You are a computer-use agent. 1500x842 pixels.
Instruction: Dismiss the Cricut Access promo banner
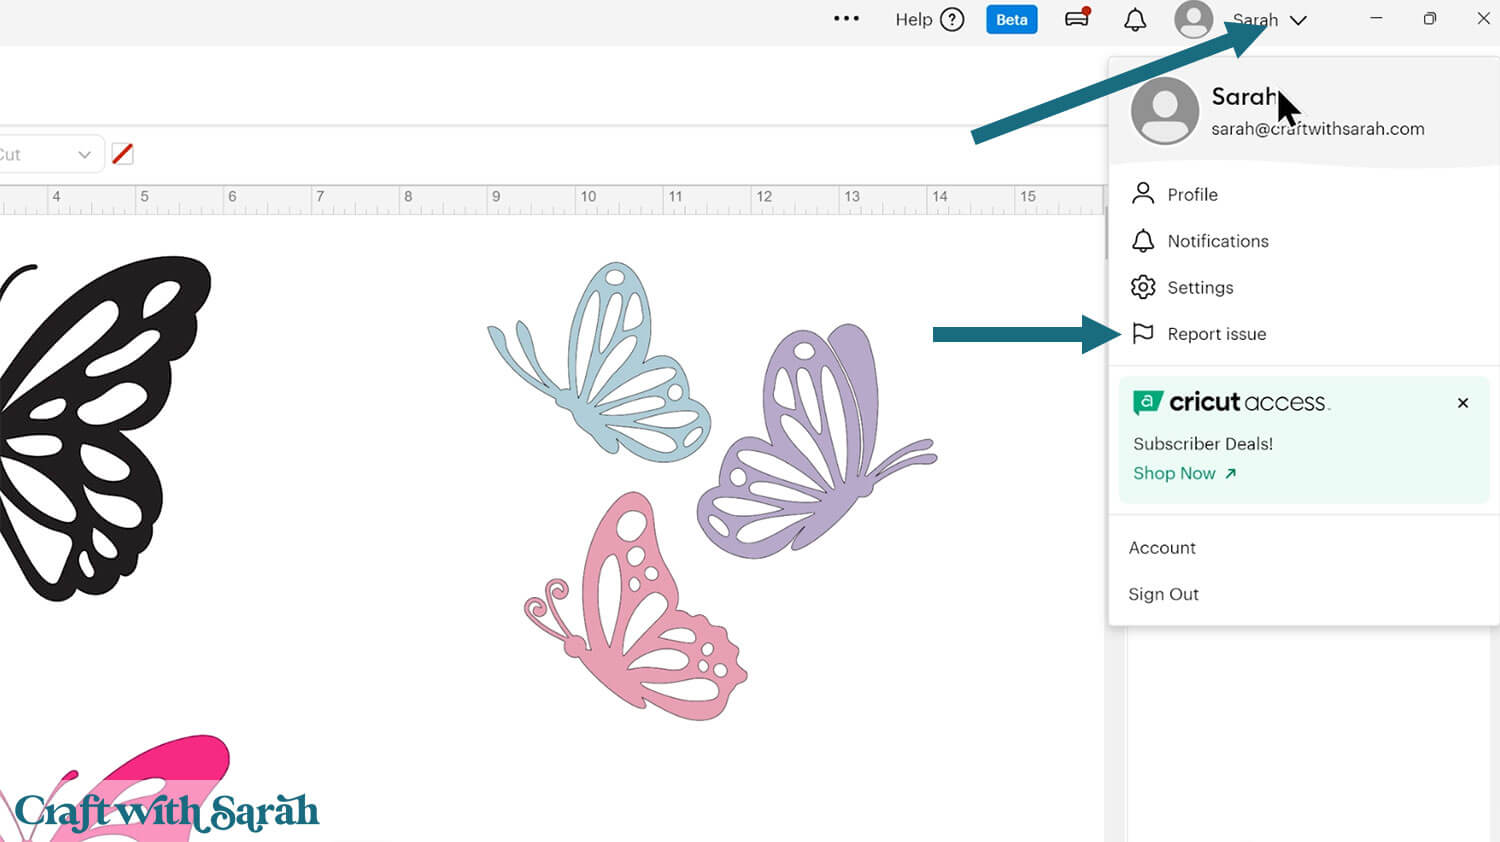[x=1463, y=403]
